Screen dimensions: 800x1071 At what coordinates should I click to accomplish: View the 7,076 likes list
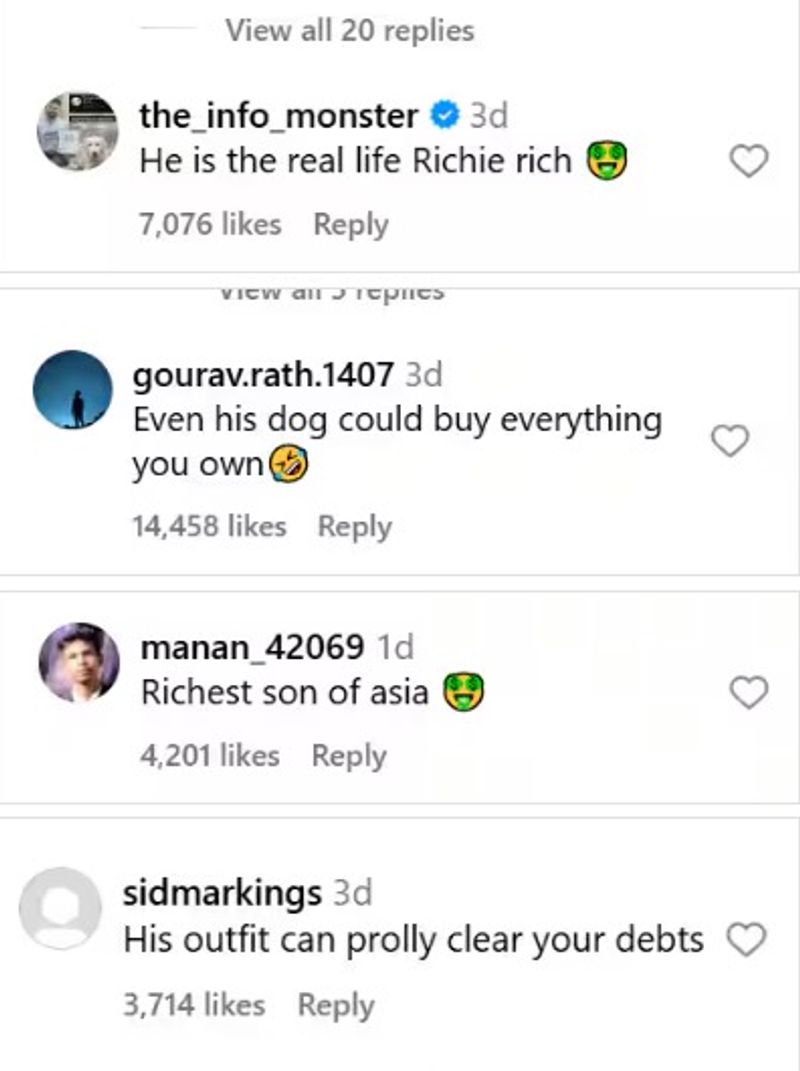210,224
